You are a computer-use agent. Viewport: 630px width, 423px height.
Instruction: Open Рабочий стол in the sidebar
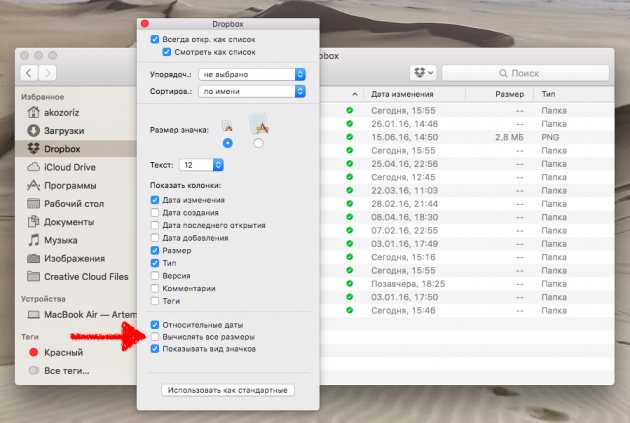click(76, 204)
